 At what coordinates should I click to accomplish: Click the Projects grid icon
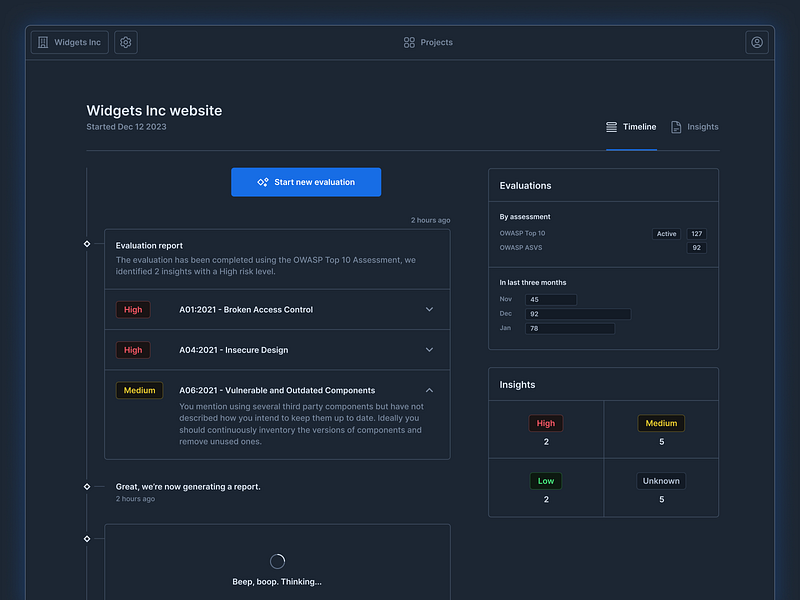pyautogui.click(x=409, y=42)
